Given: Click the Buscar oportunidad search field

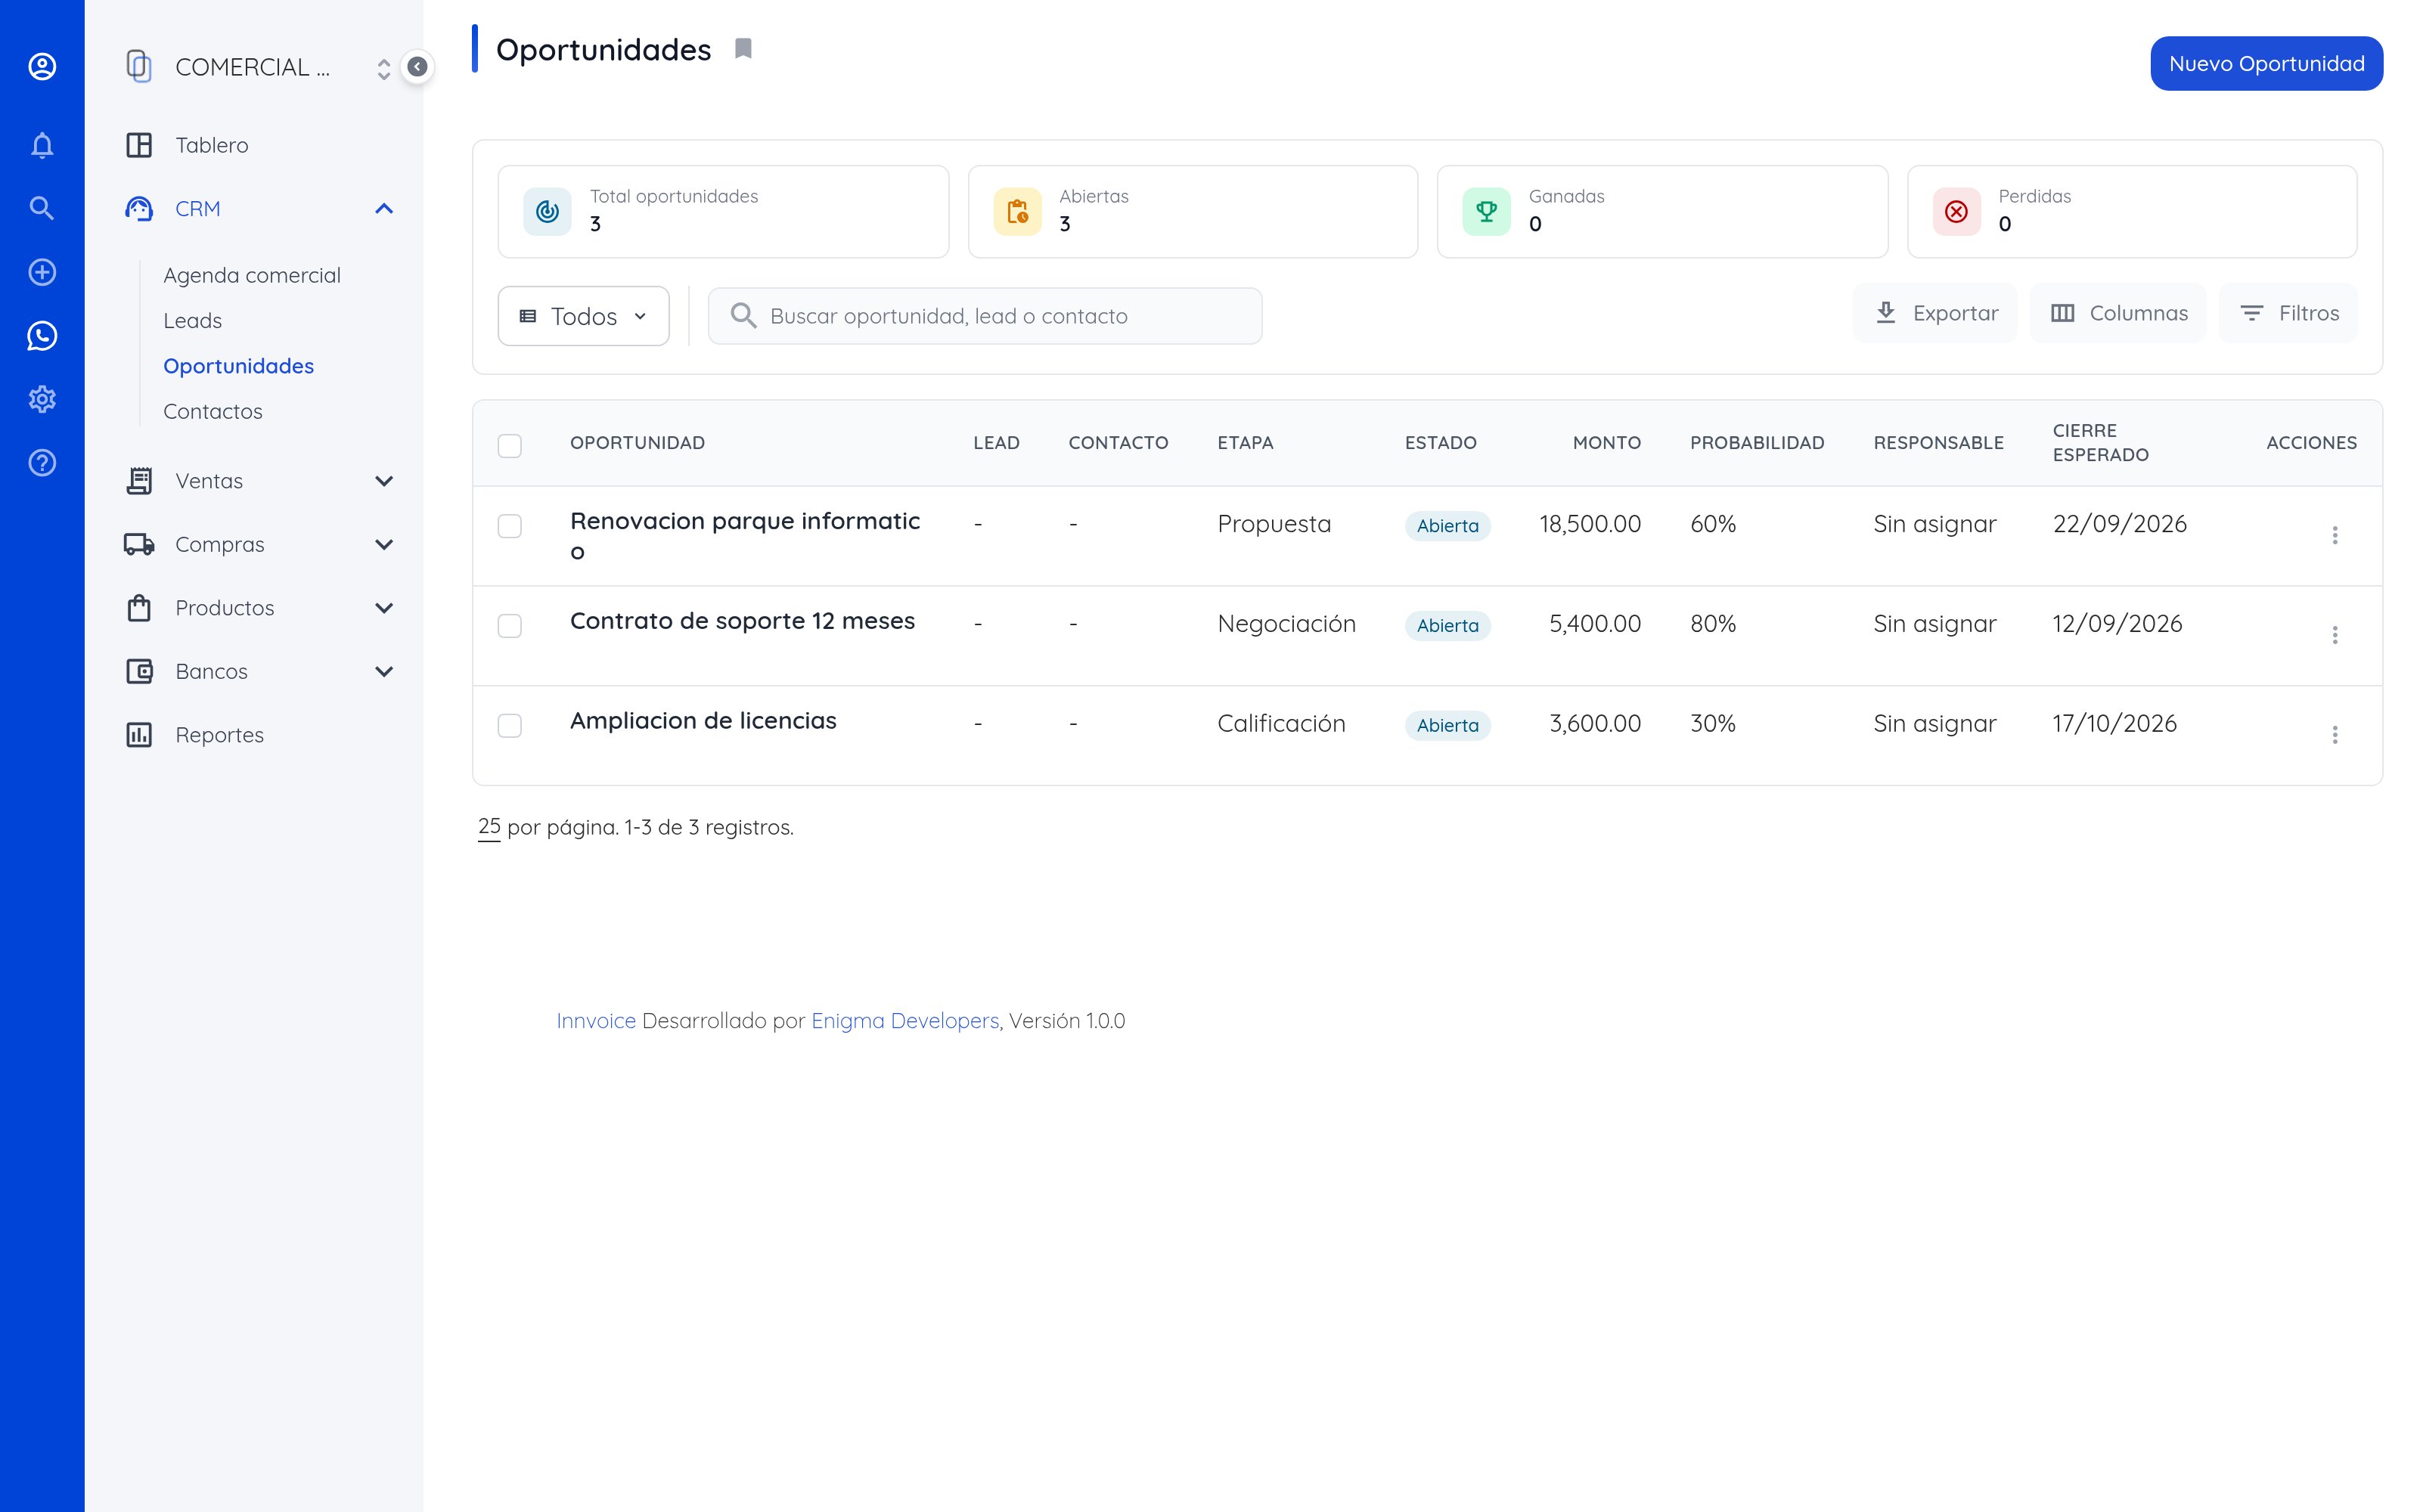Looking at the screenshot, I should point(985,316).
